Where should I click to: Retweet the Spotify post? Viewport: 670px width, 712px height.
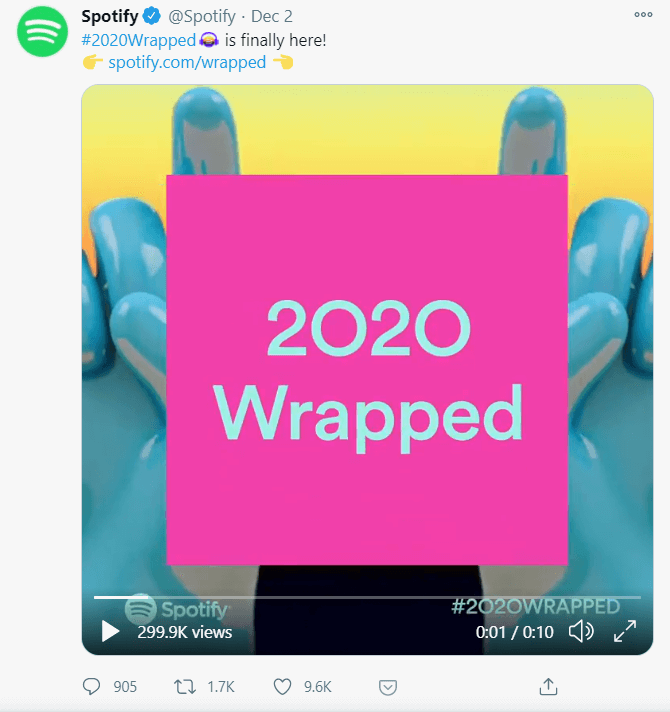click(185, 687)
